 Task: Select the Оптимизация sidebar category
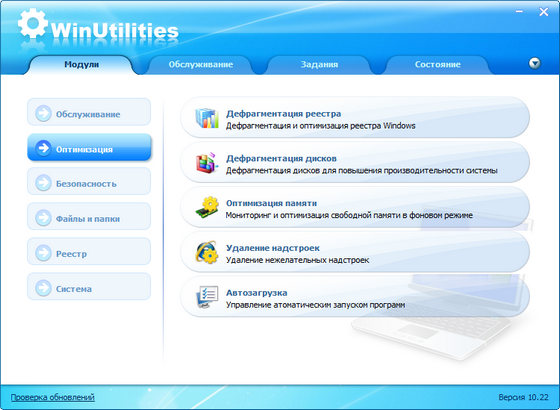tap(89, 147)
